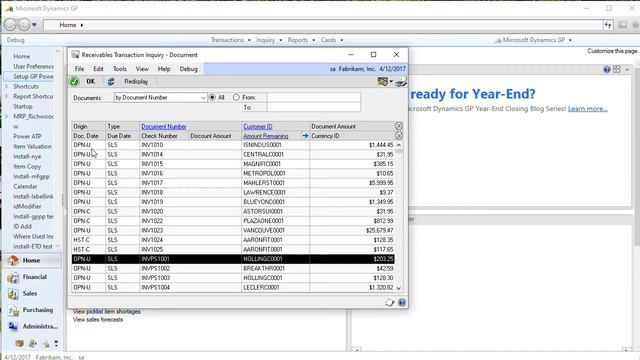Open the View menu in inquiry window

[x=142, y=69]
